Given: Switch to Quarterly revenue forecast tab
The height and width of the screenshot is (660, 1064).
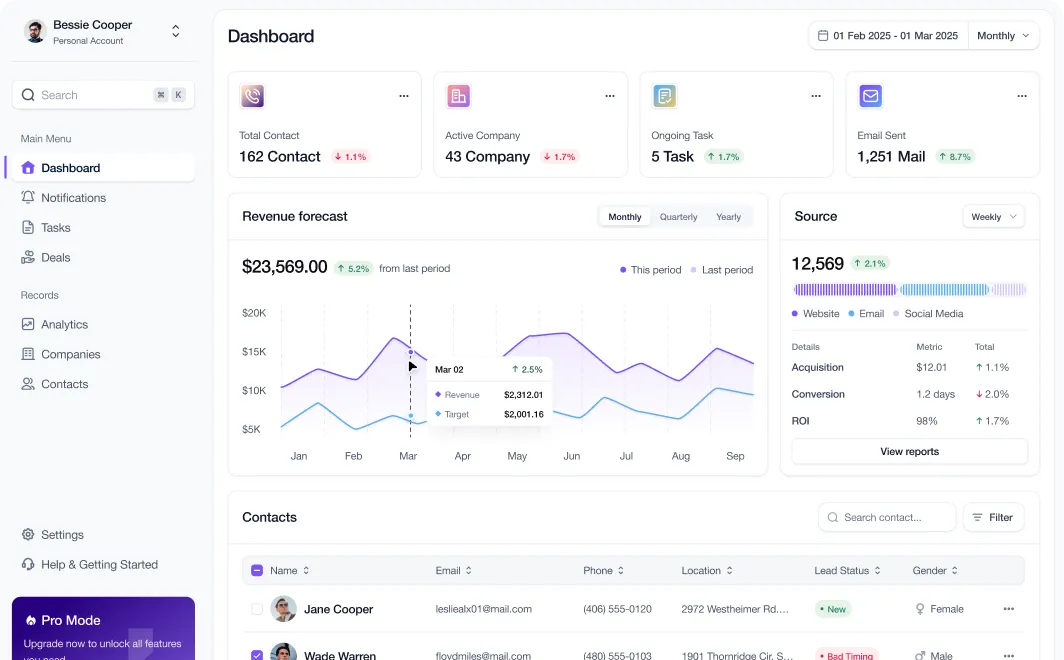Looking at the screenshot, I should pyautogui.click(x=678, y=216).
